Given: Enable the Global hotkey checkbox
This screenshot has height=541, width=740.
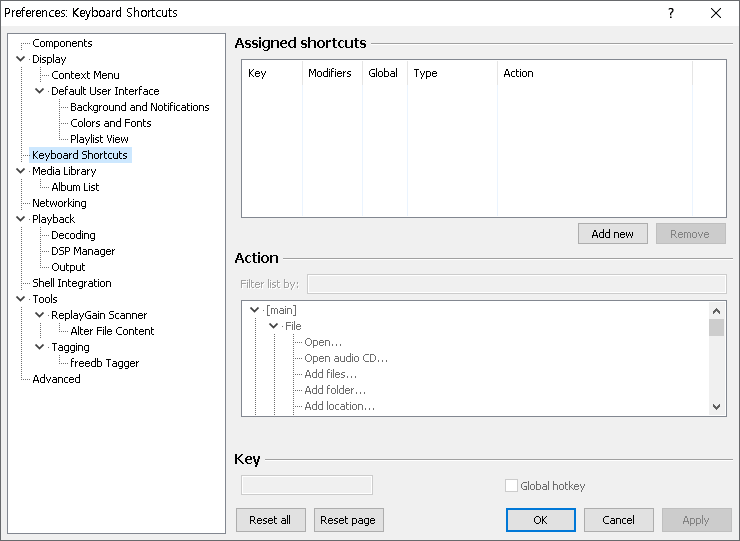Looking at the screenshot, I should [x=511, y=486].
